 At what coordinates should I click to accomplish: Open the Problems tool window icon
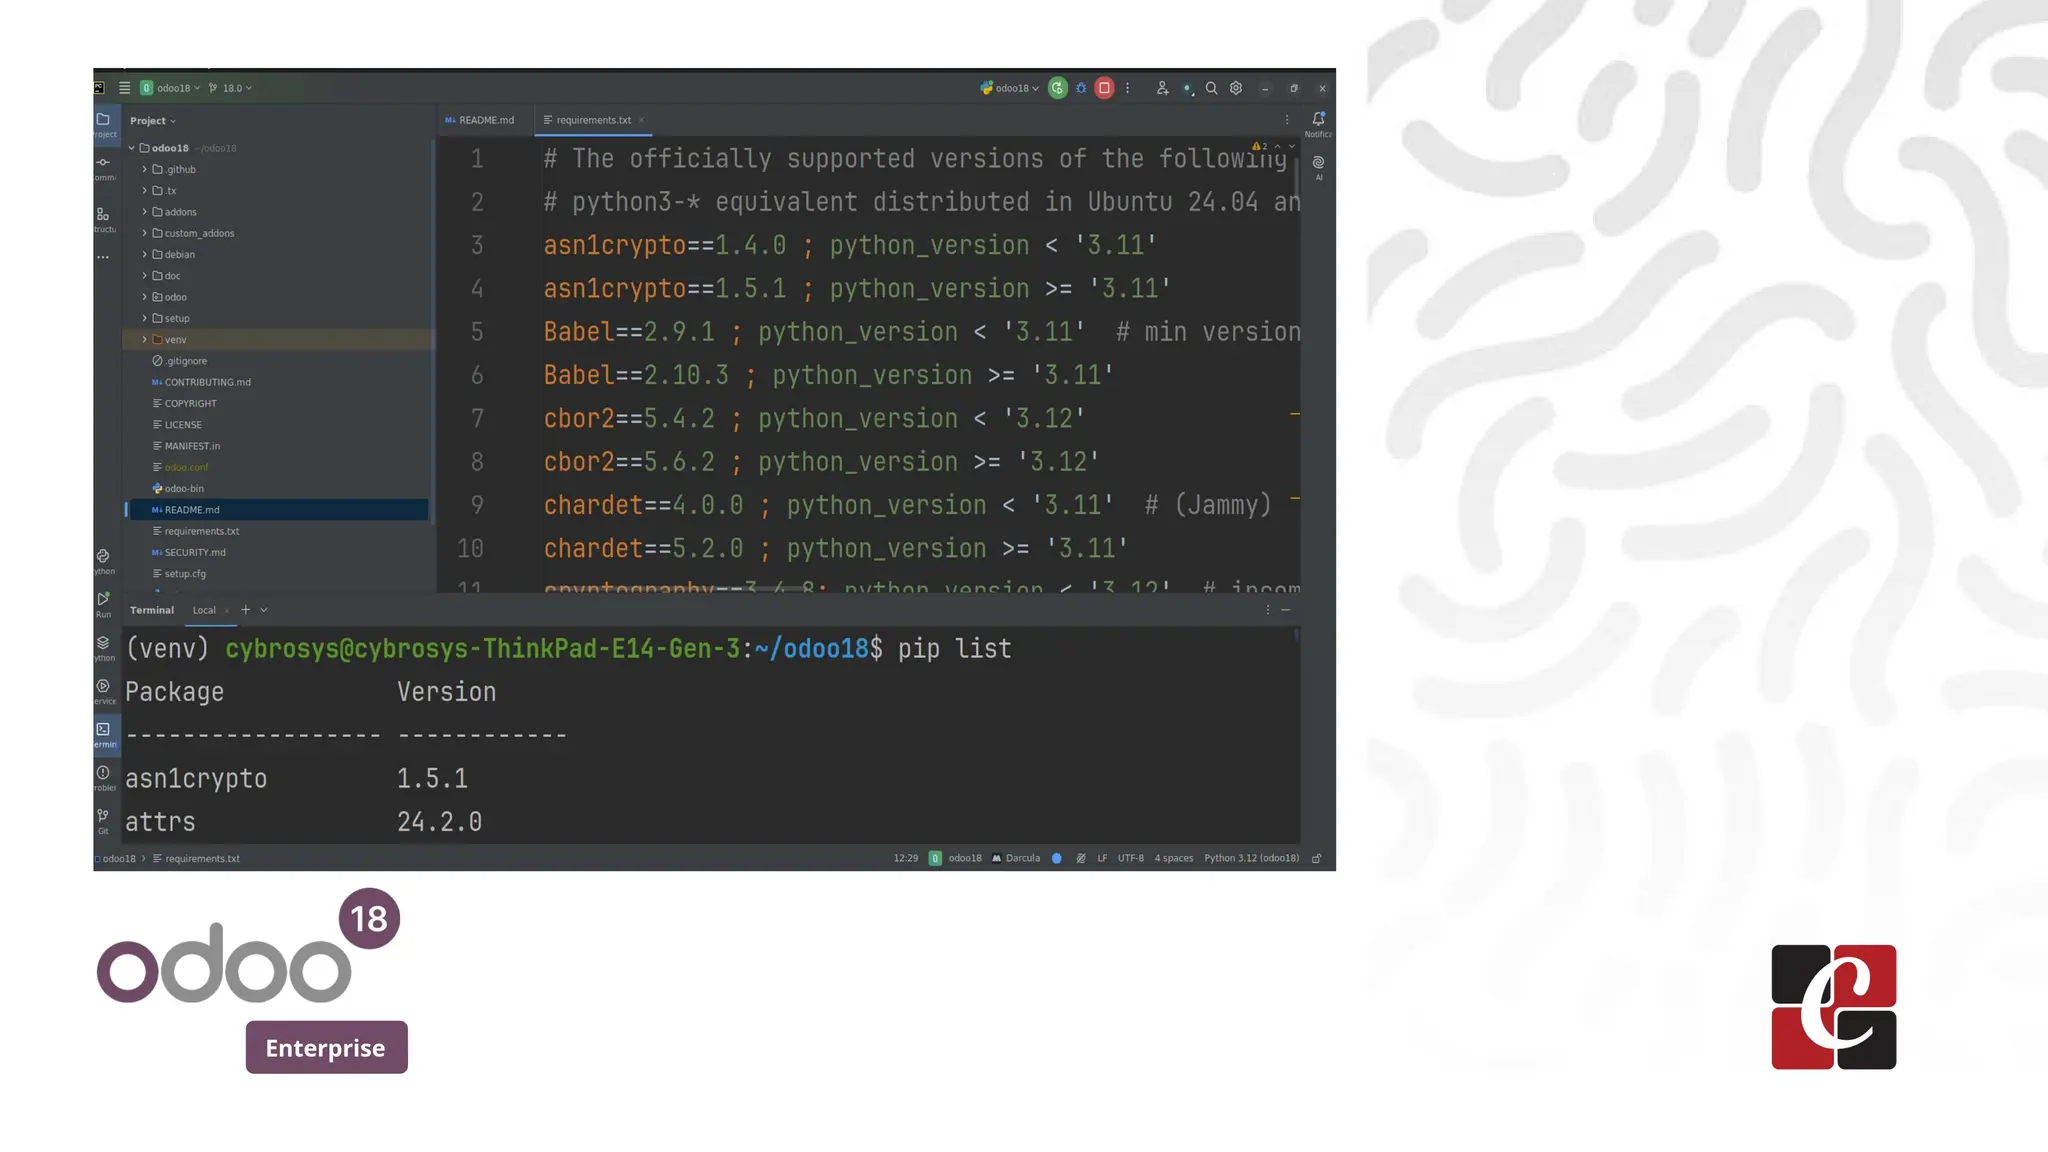[103, 774]
